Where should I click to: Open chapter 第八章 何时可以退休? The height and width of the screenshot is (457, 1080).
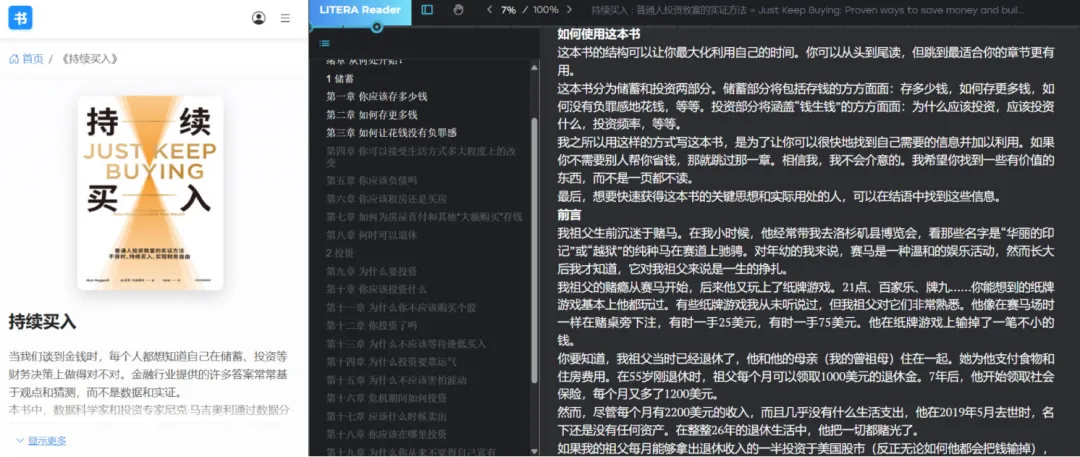372,235
